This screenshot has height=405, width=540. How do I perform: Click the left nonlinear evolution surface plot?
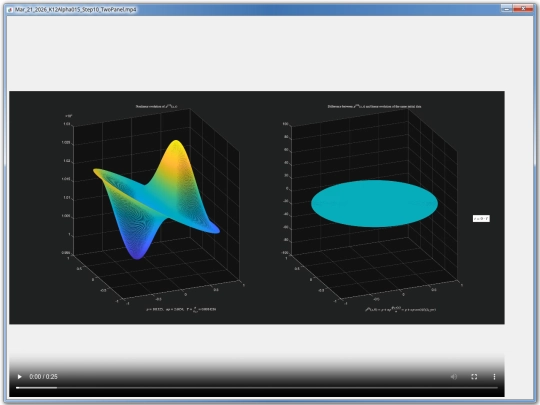(x=156, y=200)
